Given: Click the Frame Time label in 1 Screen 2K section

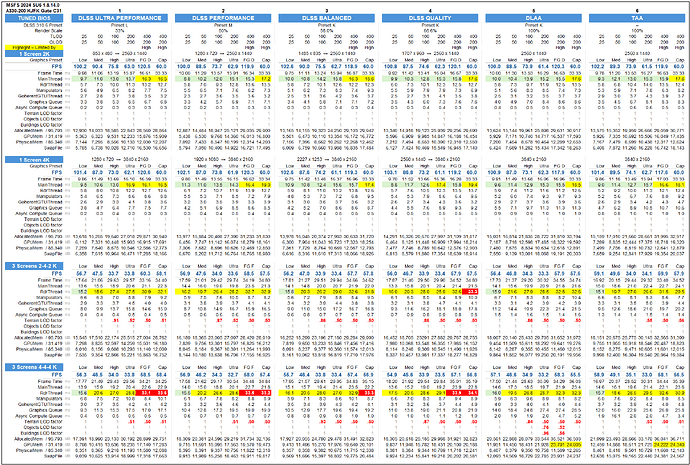Looking at the screenshot, I should [50, 73].
